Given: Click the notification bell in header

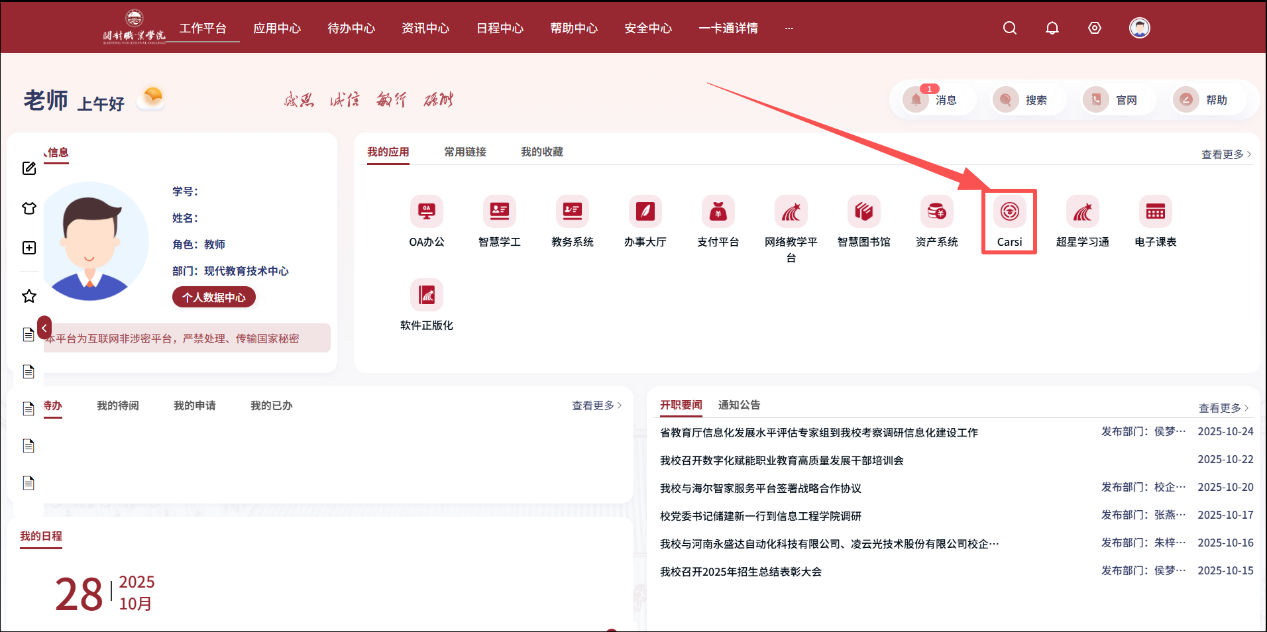Looking at the screenshot, I should click(x=1052, y=28).
